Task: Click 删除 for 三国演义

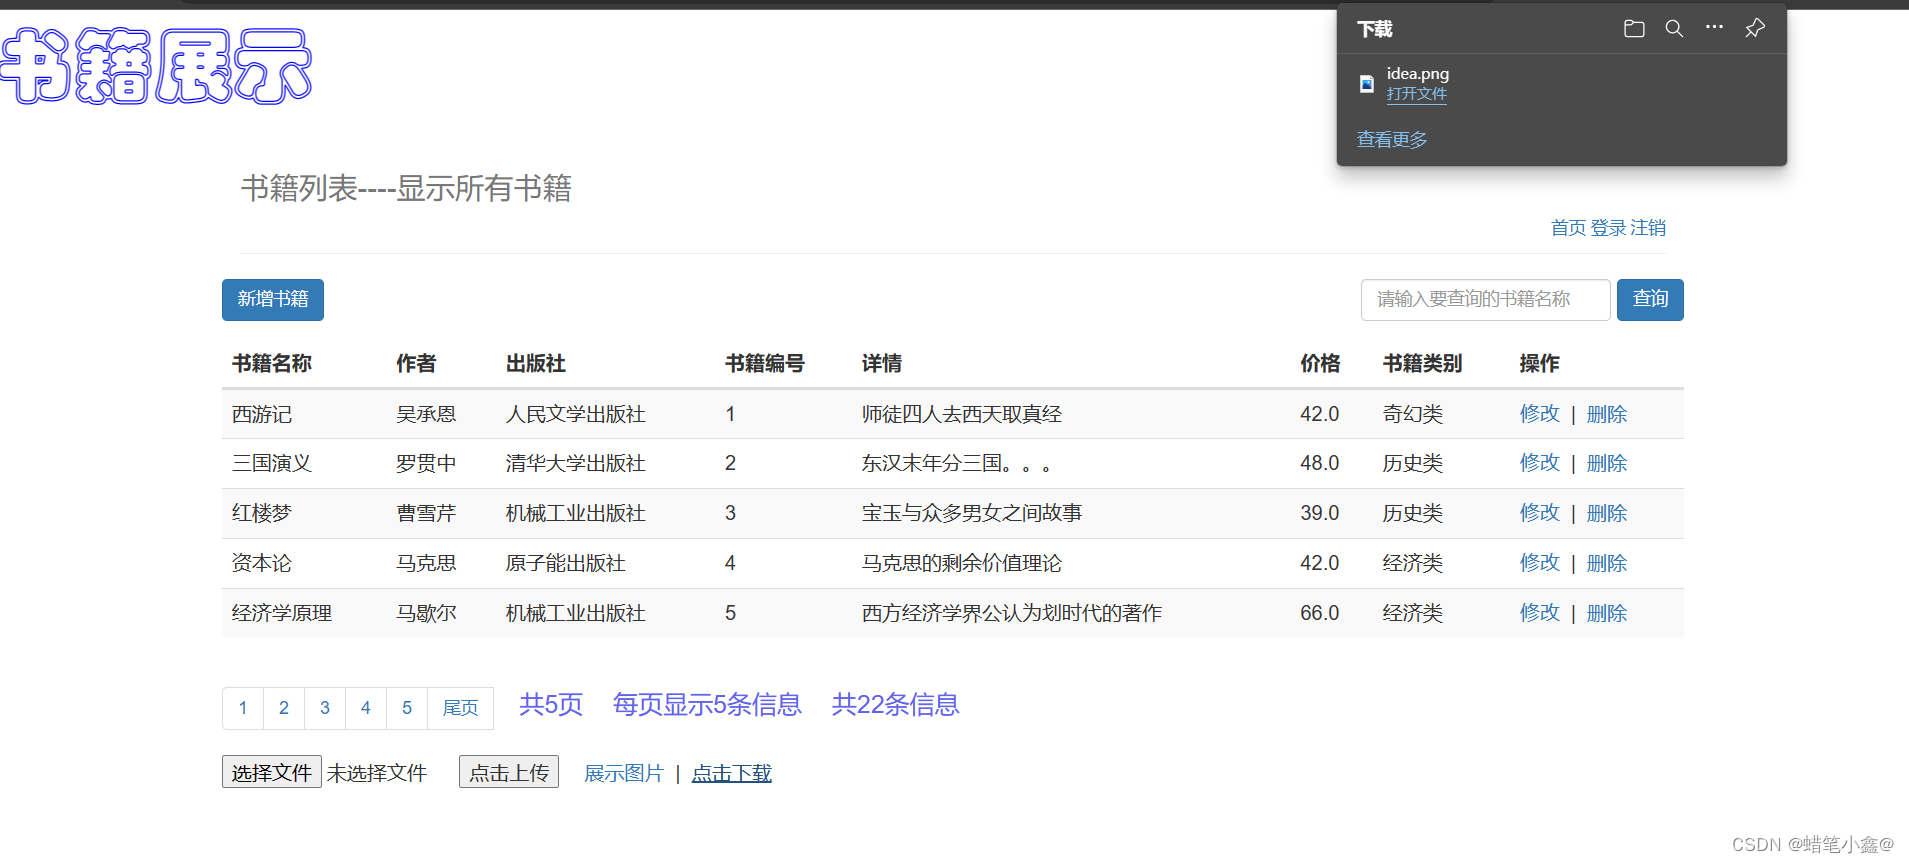Action: pos(1607,463)
